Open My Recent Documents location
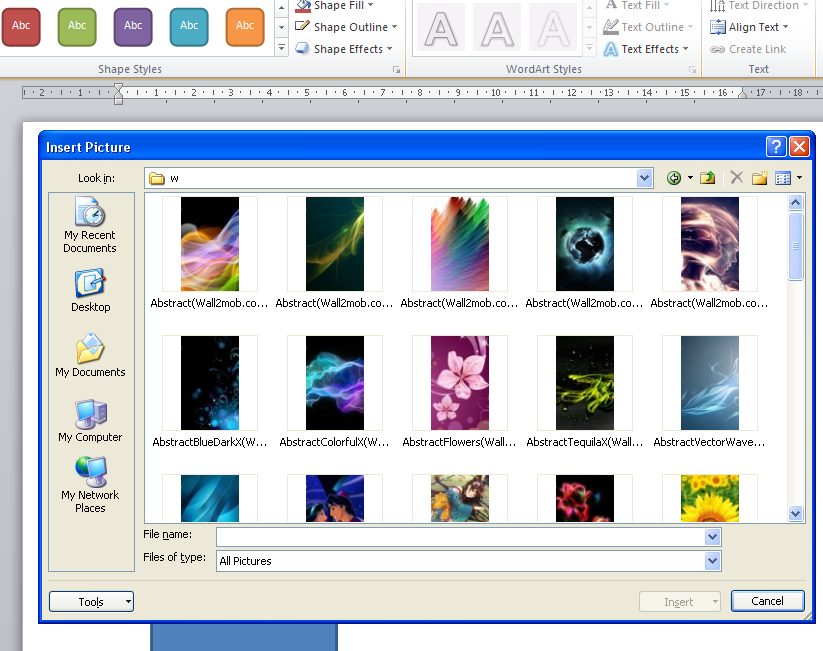This screenshot has height=651, width=823. point(90,226)
